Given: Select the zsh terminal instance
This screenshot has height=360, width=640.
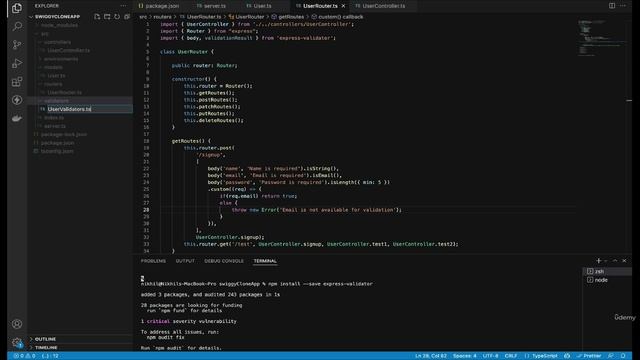Looking at the screenshot, I should tap(607, 271).
